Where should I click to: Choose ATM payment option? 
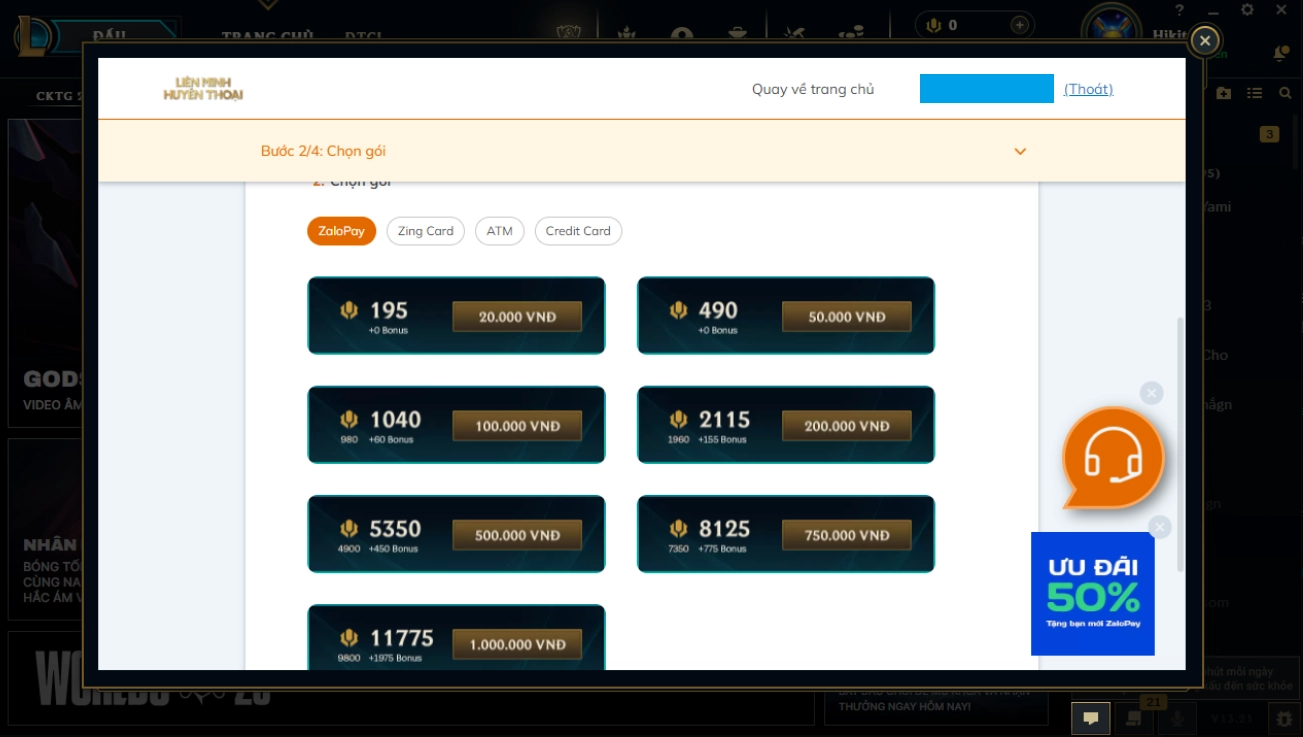point(499,231)
